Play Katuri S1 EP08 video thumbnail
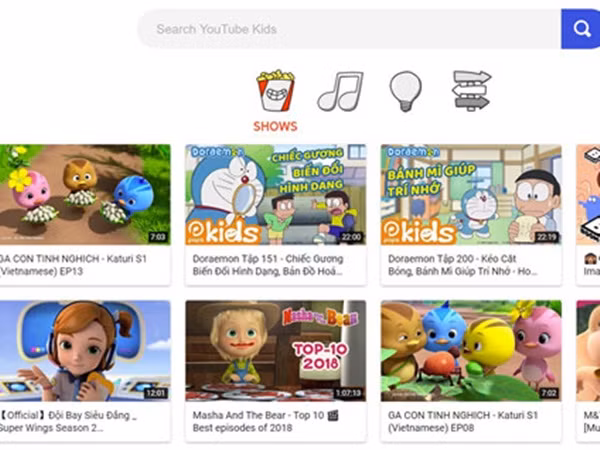 [x=471, y=351]
